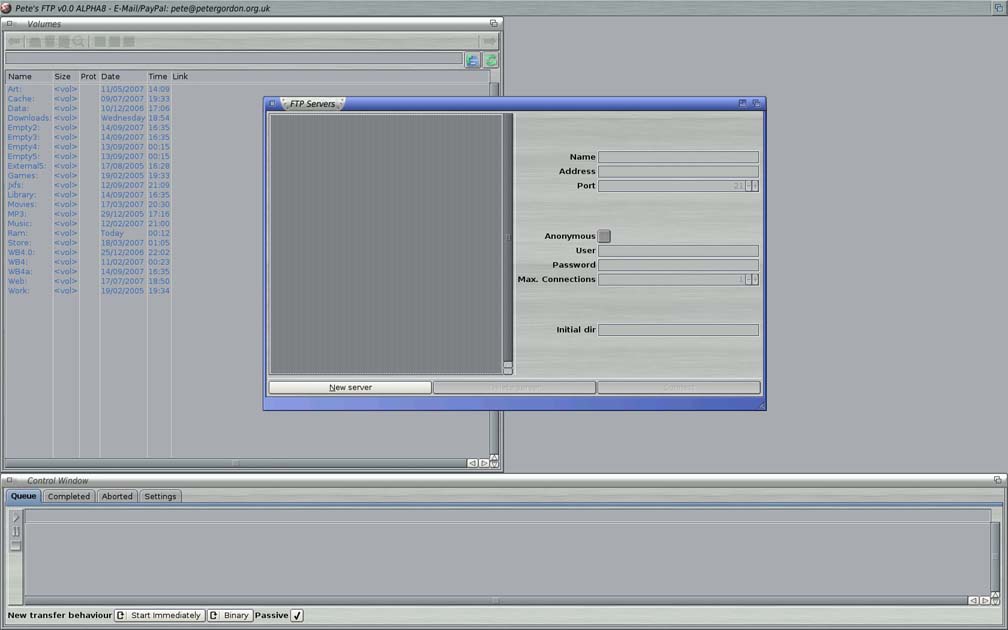Select the Aborted tab
Image resolution: width=1008 pixels, height=630 pixels.
pyautogui.click(x=117, y=496)
